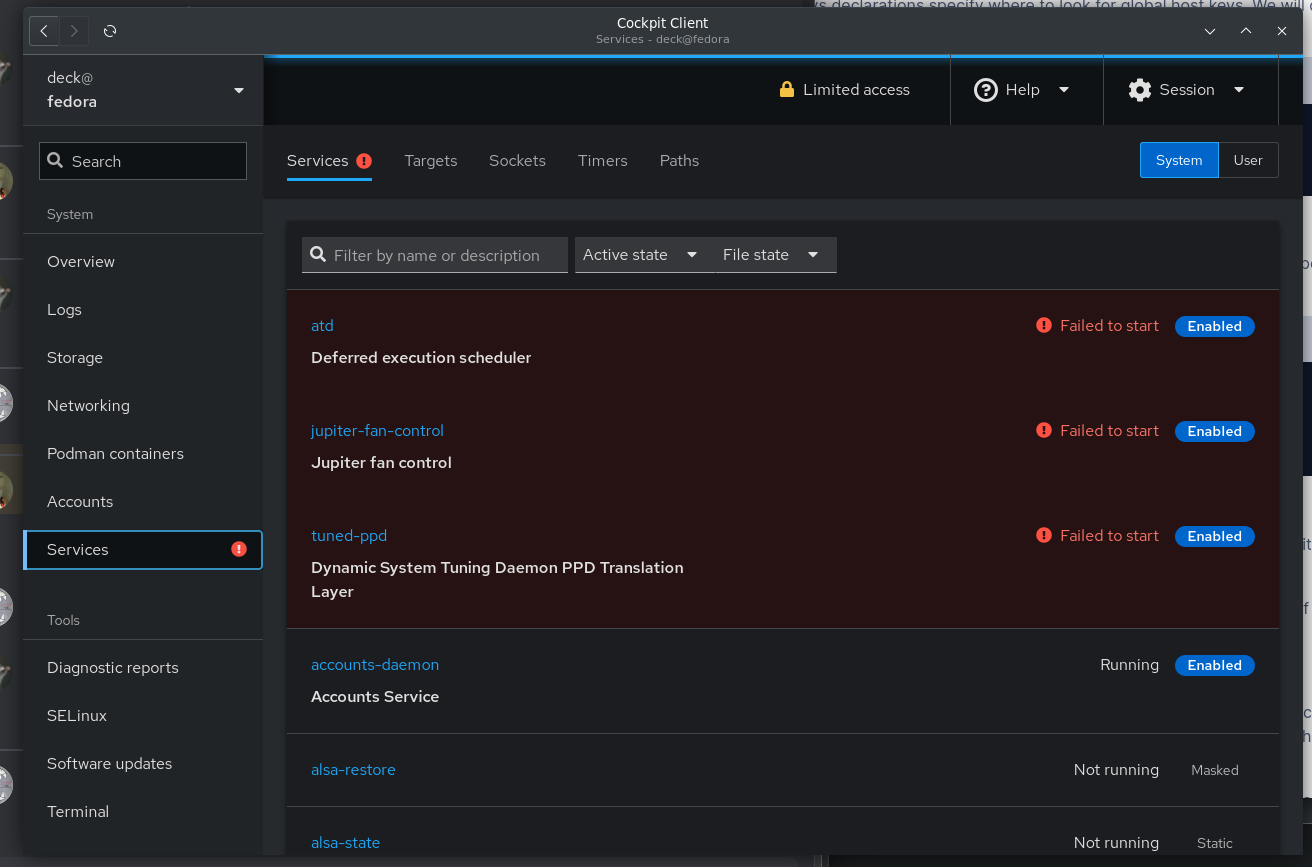Open Diagnostic reports page
1312x867 pixels.
pyautogui.click(x=143, y=668)
